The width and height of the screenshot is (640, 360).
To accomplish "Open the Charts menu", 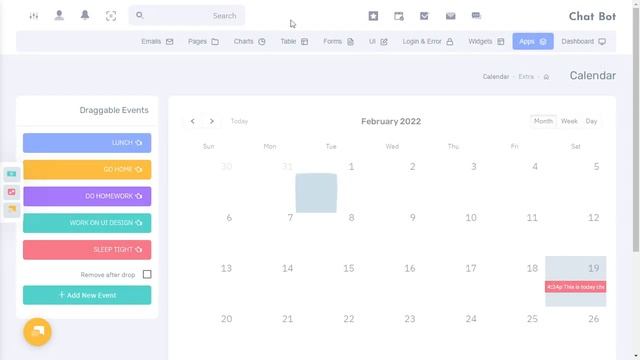I will coord(249,42).
